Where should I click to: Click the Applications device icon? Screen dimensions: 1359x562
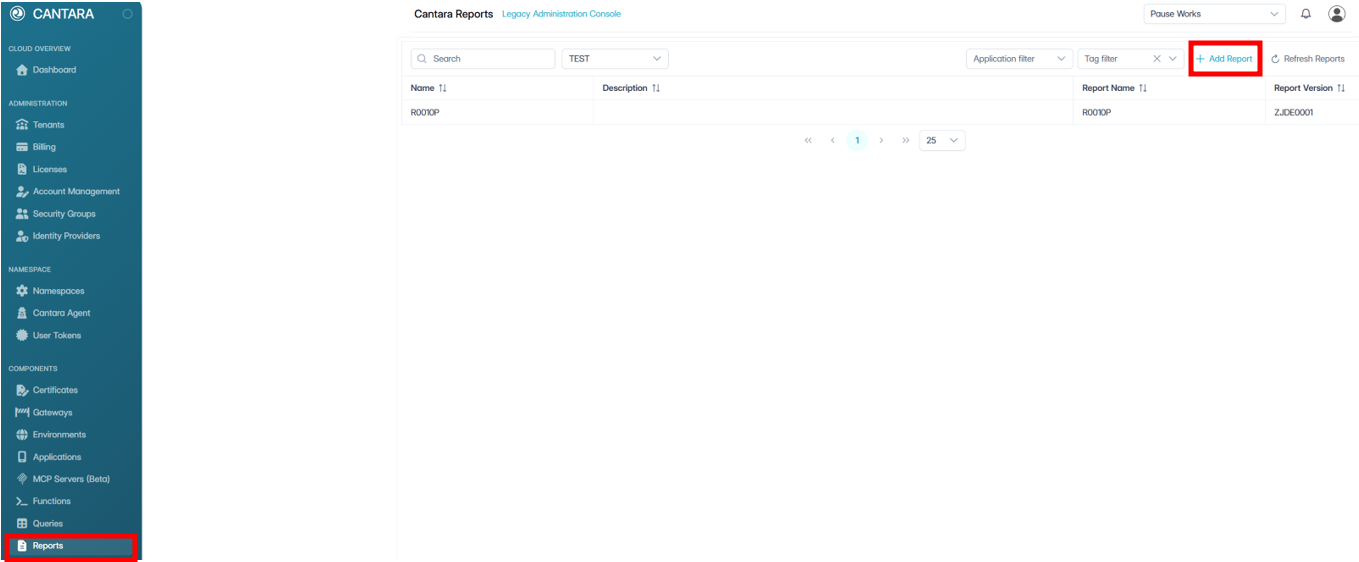pyautogui.click(x=22, y=457)
